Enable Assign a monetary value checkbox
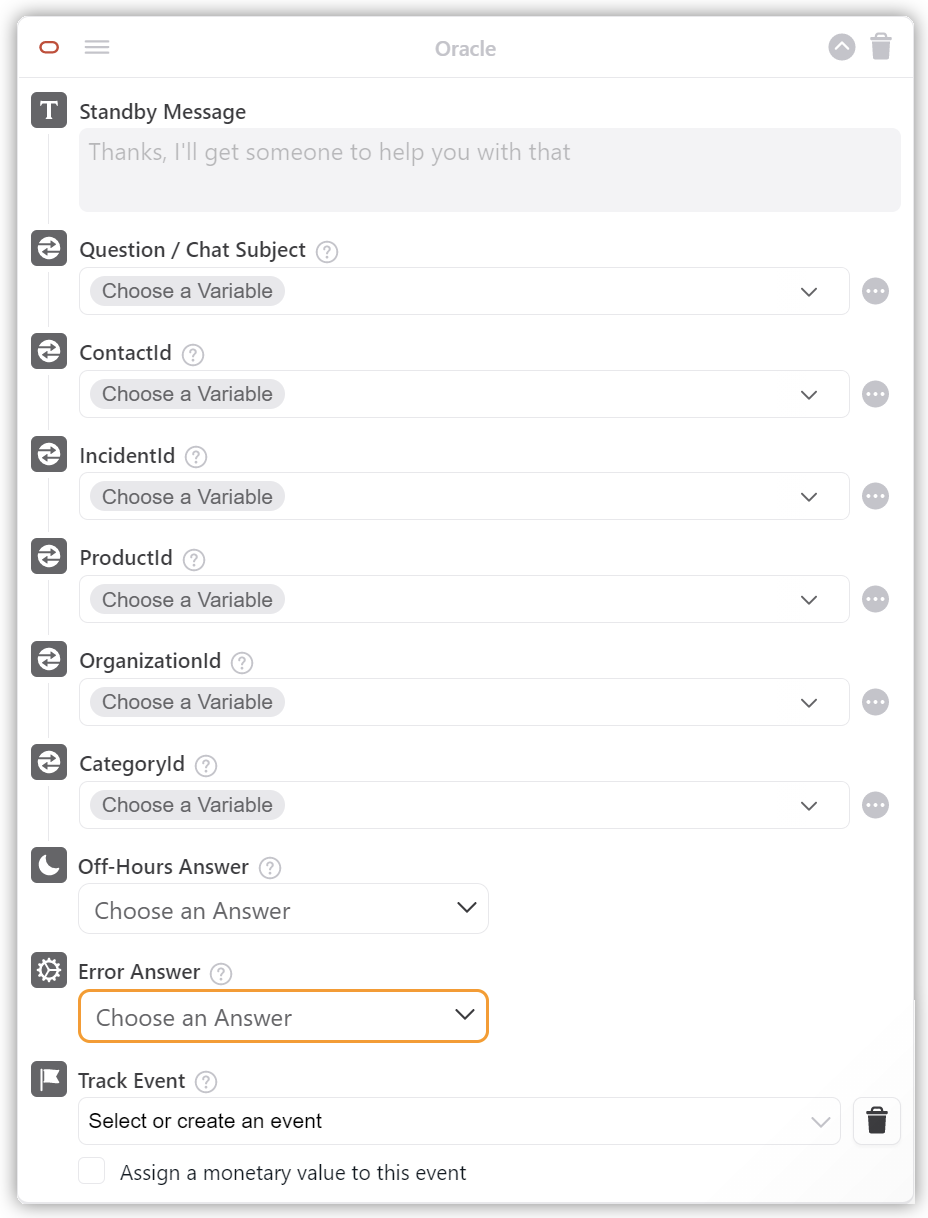928x1218 pixels. point(92,1172)
